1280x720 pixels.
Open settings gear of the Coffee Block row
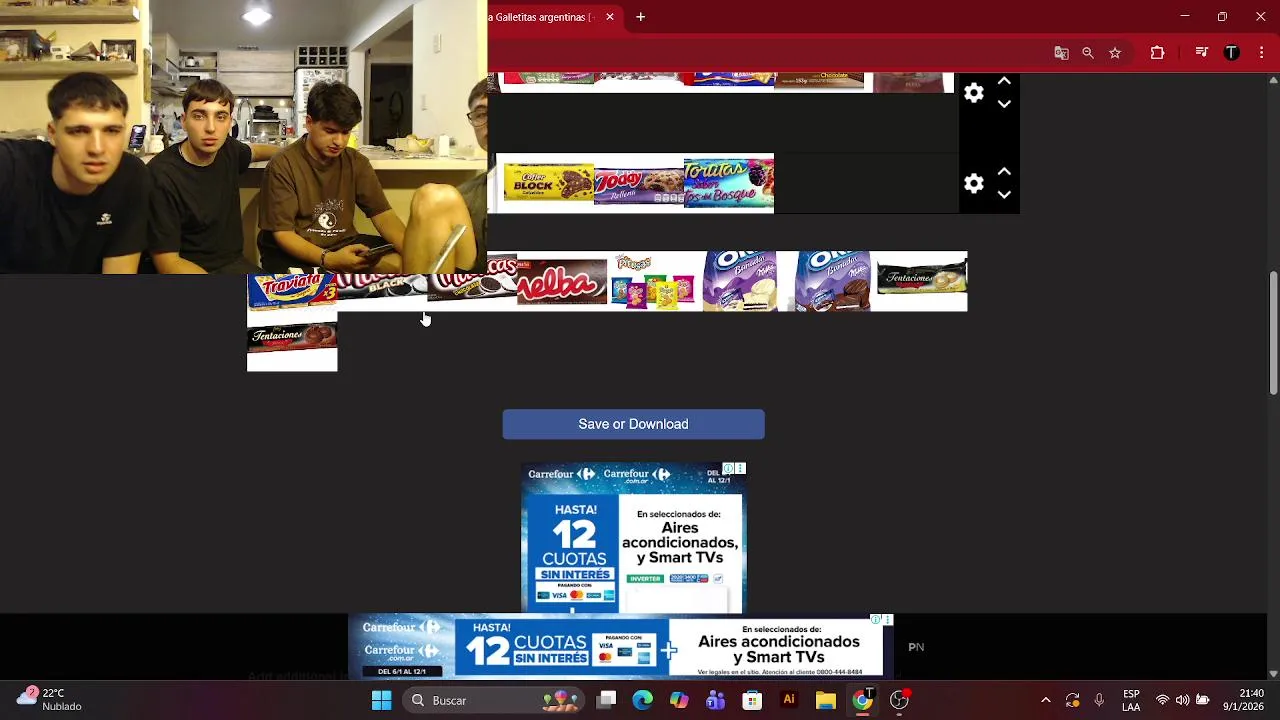pyautogui.click(x=974, y=183)
